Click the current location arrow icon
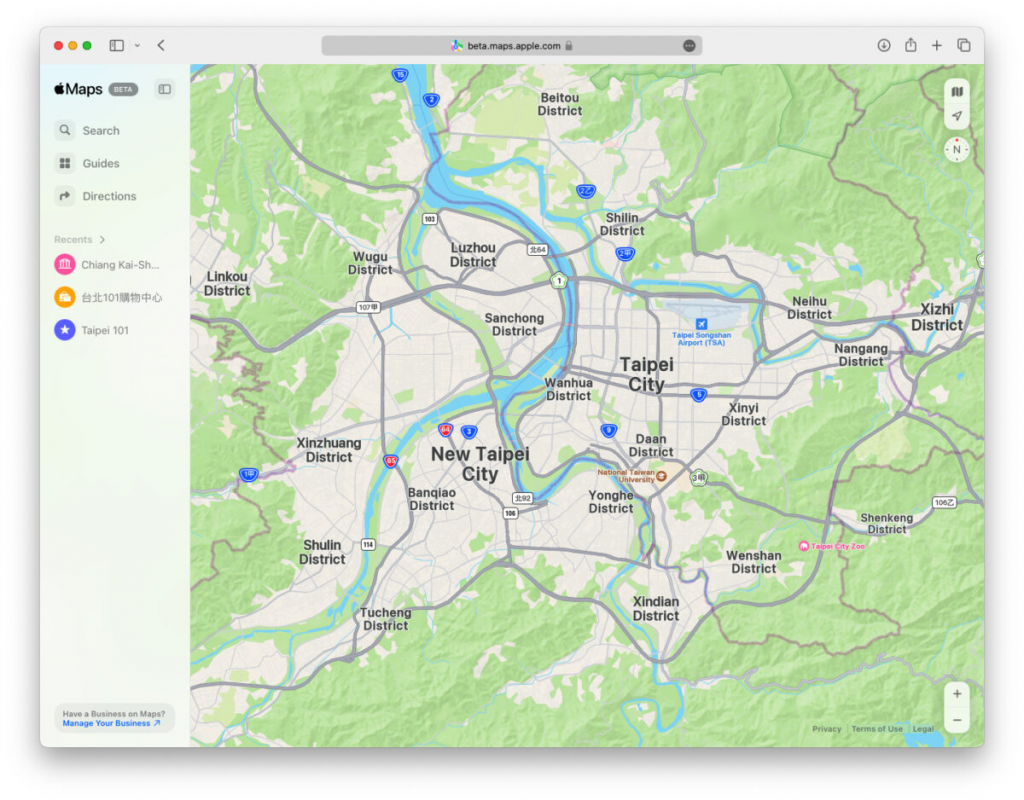Screen dimensions: 1024x800 tap(956, 116)
